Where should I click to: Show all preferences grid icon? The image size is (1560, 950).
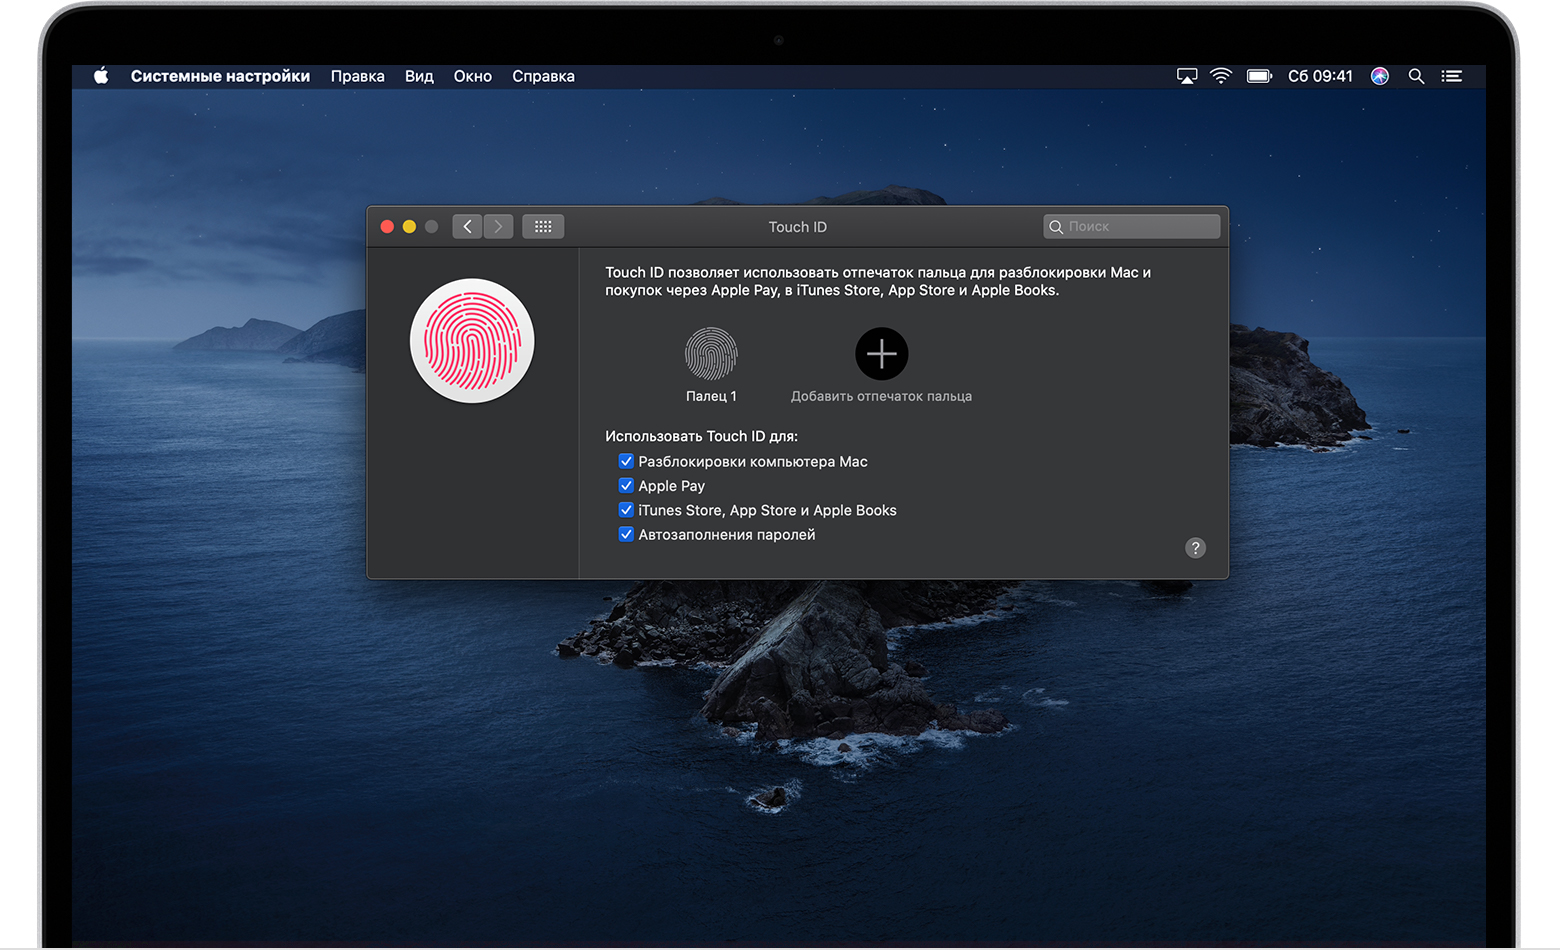(543, 227)
